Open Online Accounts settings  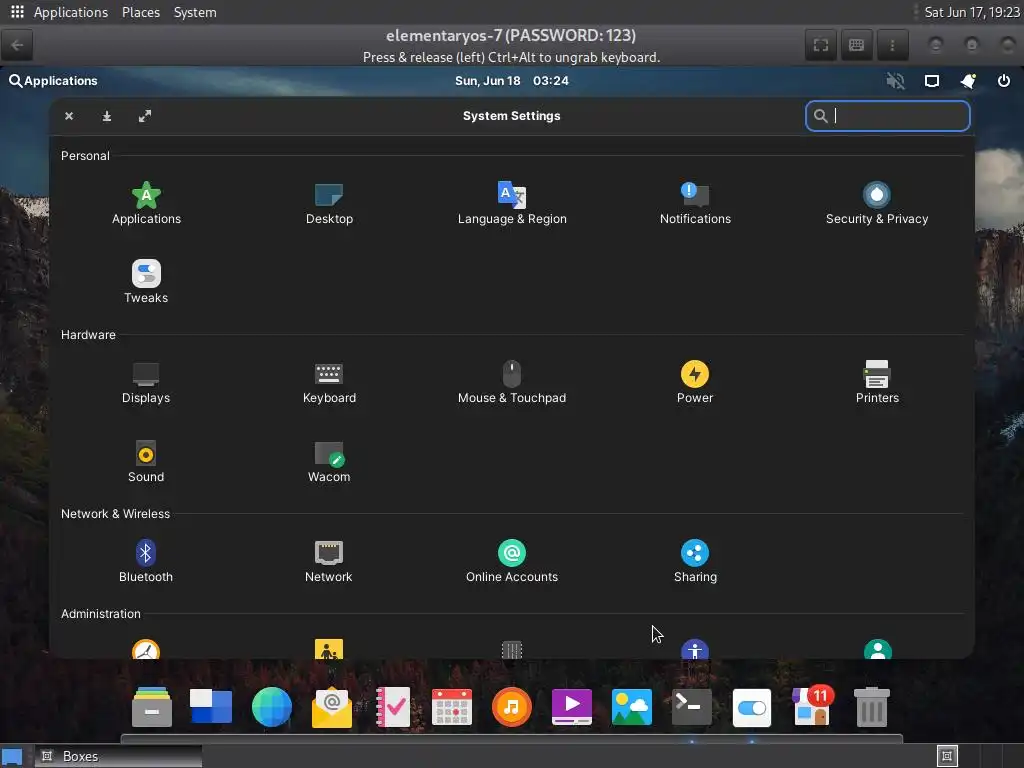point(512,562)
